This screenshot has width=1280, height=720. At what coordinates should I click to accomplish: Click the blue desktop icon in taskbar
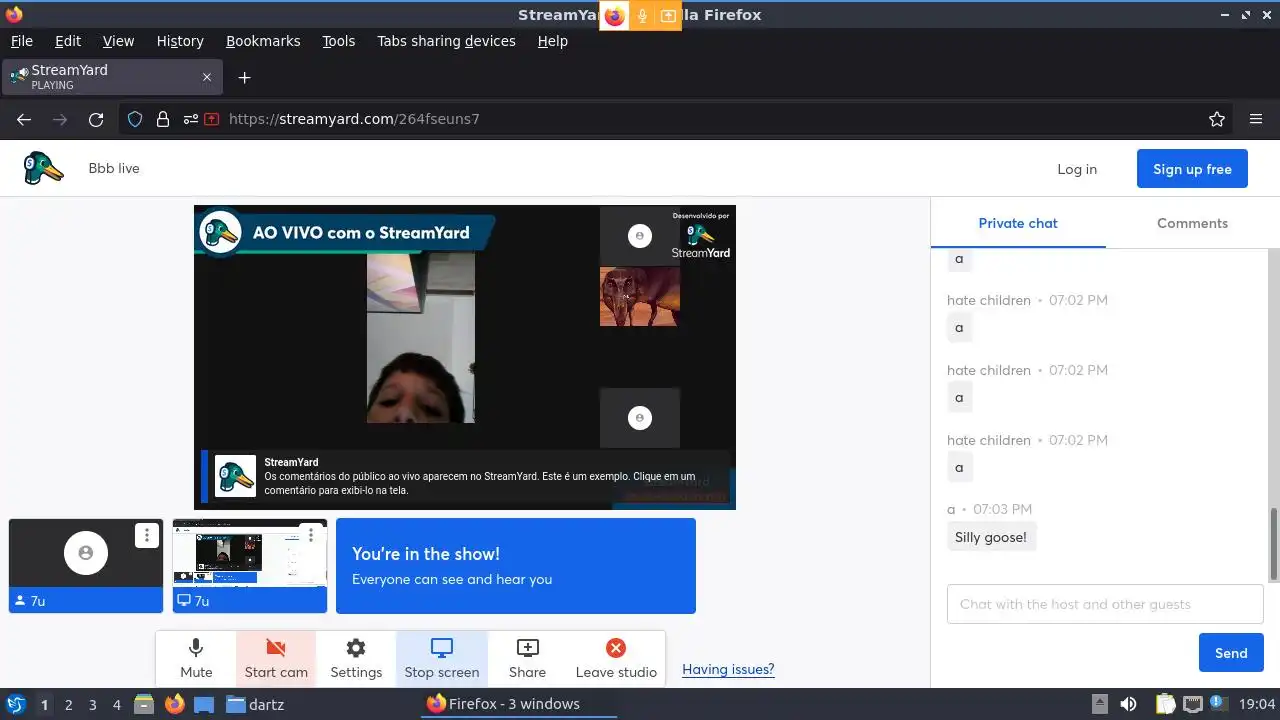click(204, 704)
